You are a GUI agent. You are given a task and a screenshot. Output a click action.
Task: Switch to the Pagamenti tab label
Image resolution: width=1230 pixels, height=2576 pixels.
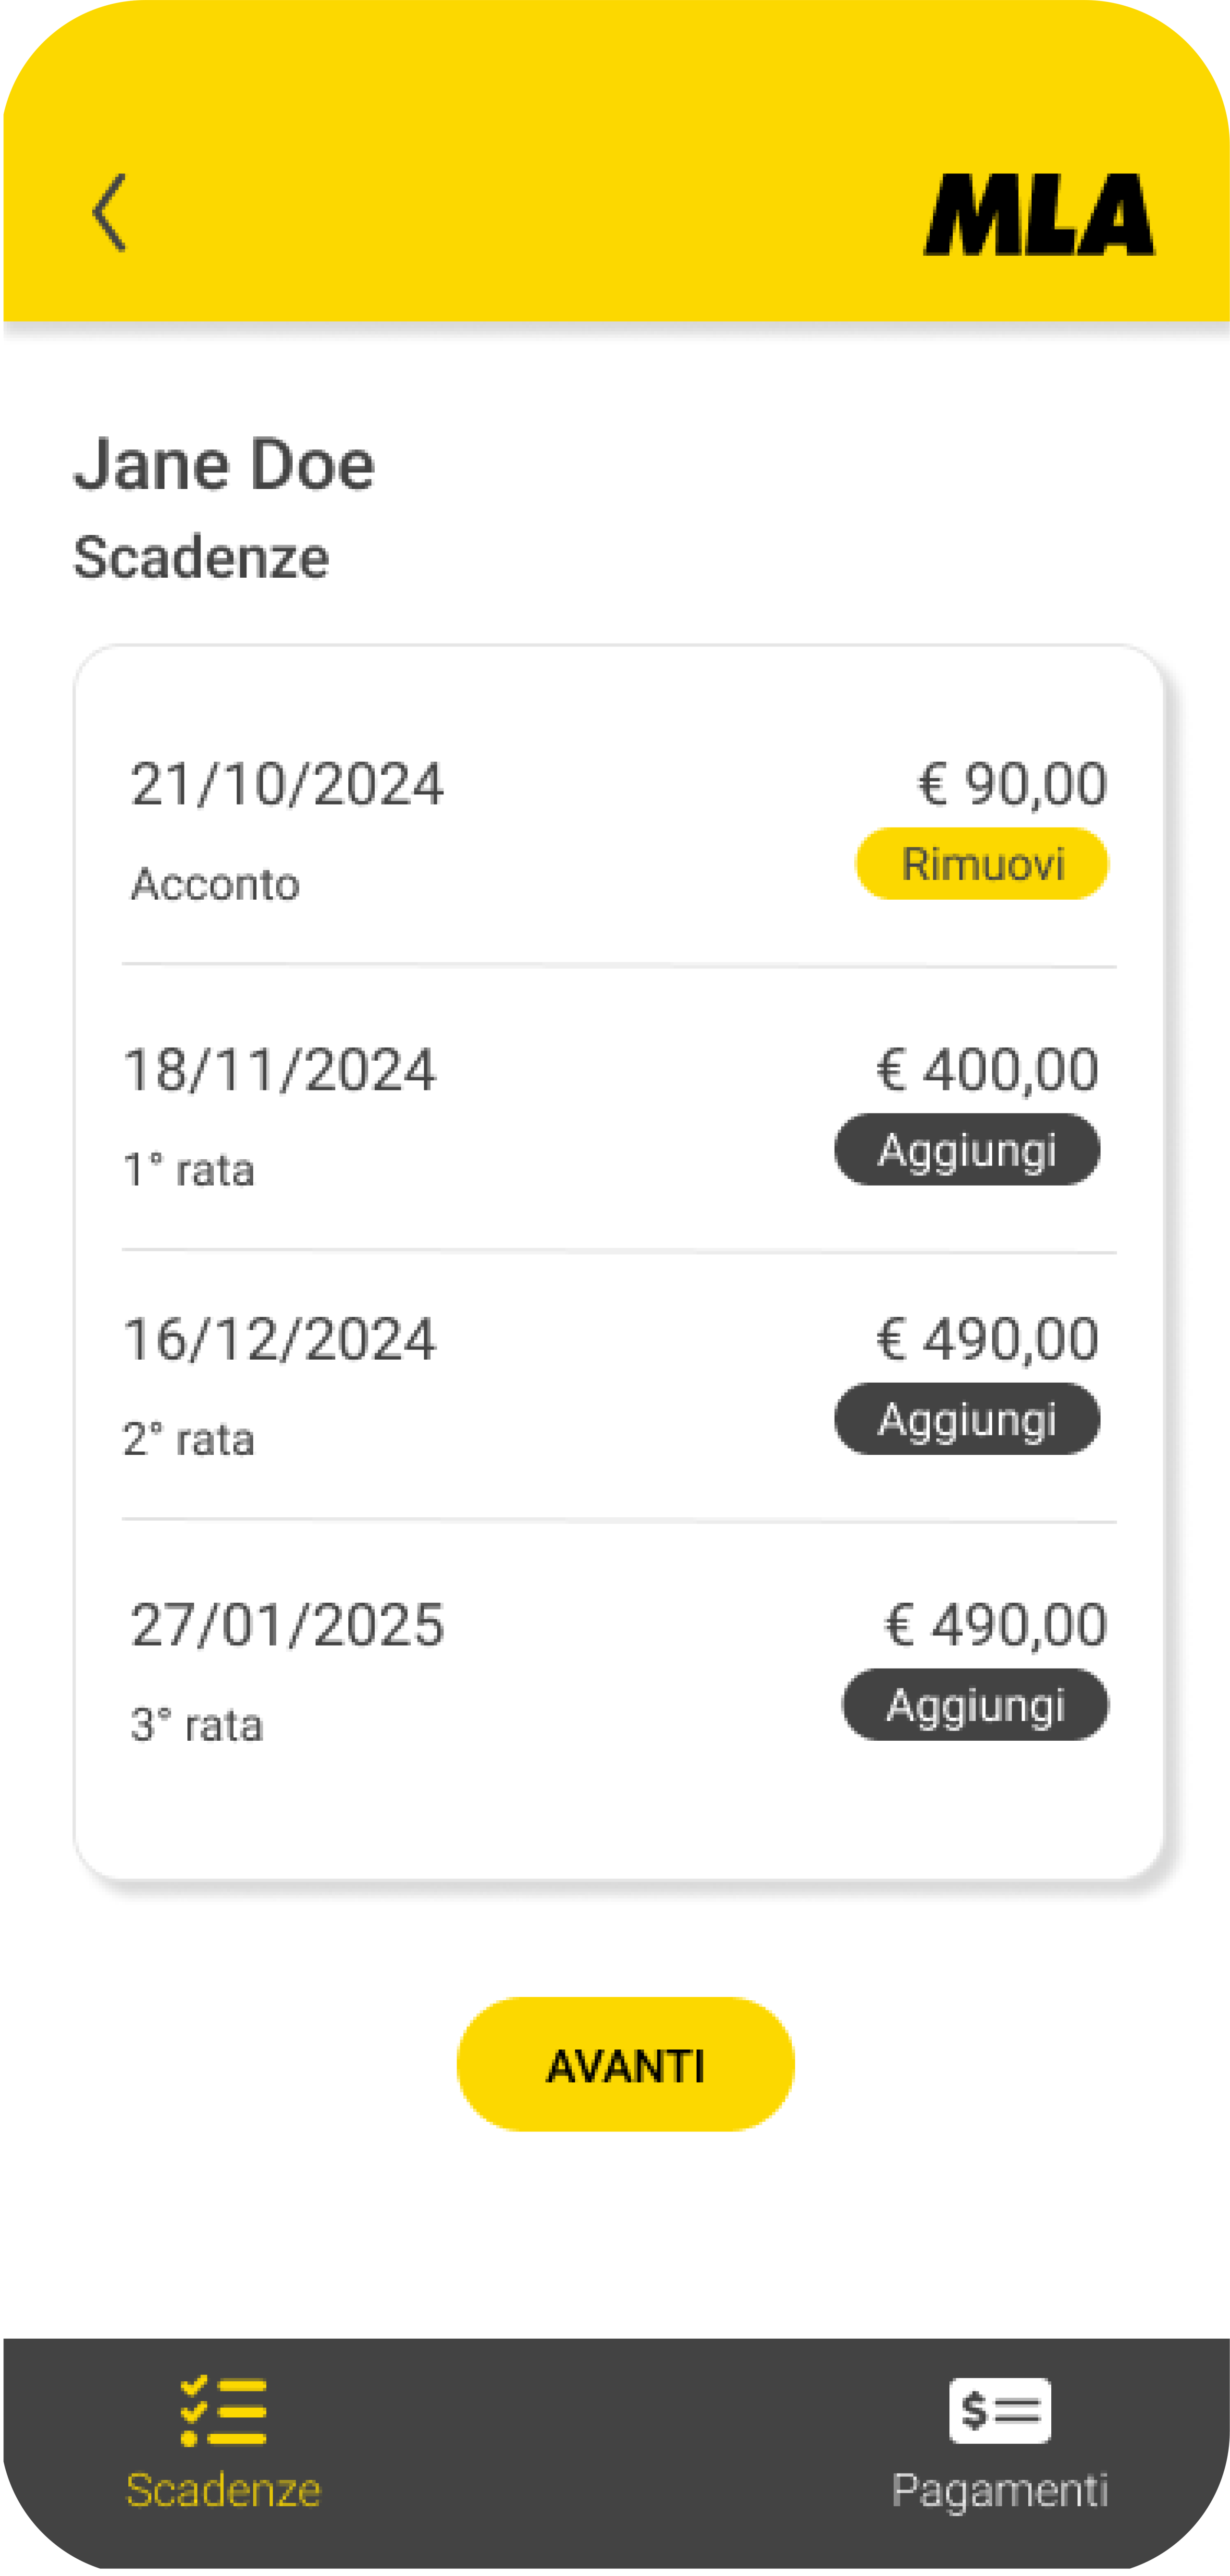[x=999, y=2490]
